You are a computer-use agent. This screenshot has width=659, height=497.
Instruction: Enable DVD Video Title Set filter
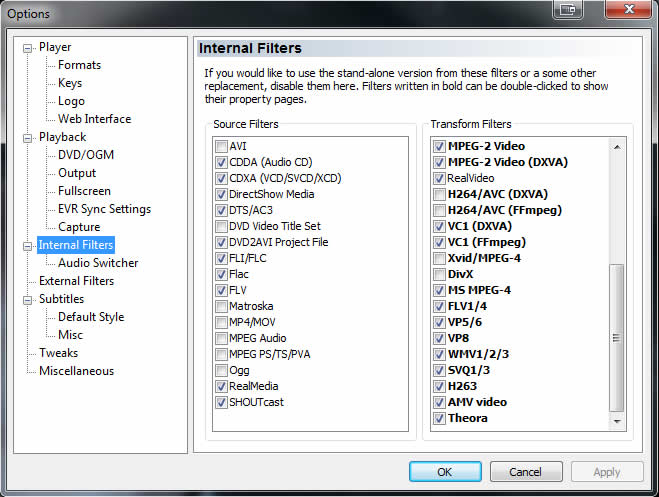tap(221, 226)
